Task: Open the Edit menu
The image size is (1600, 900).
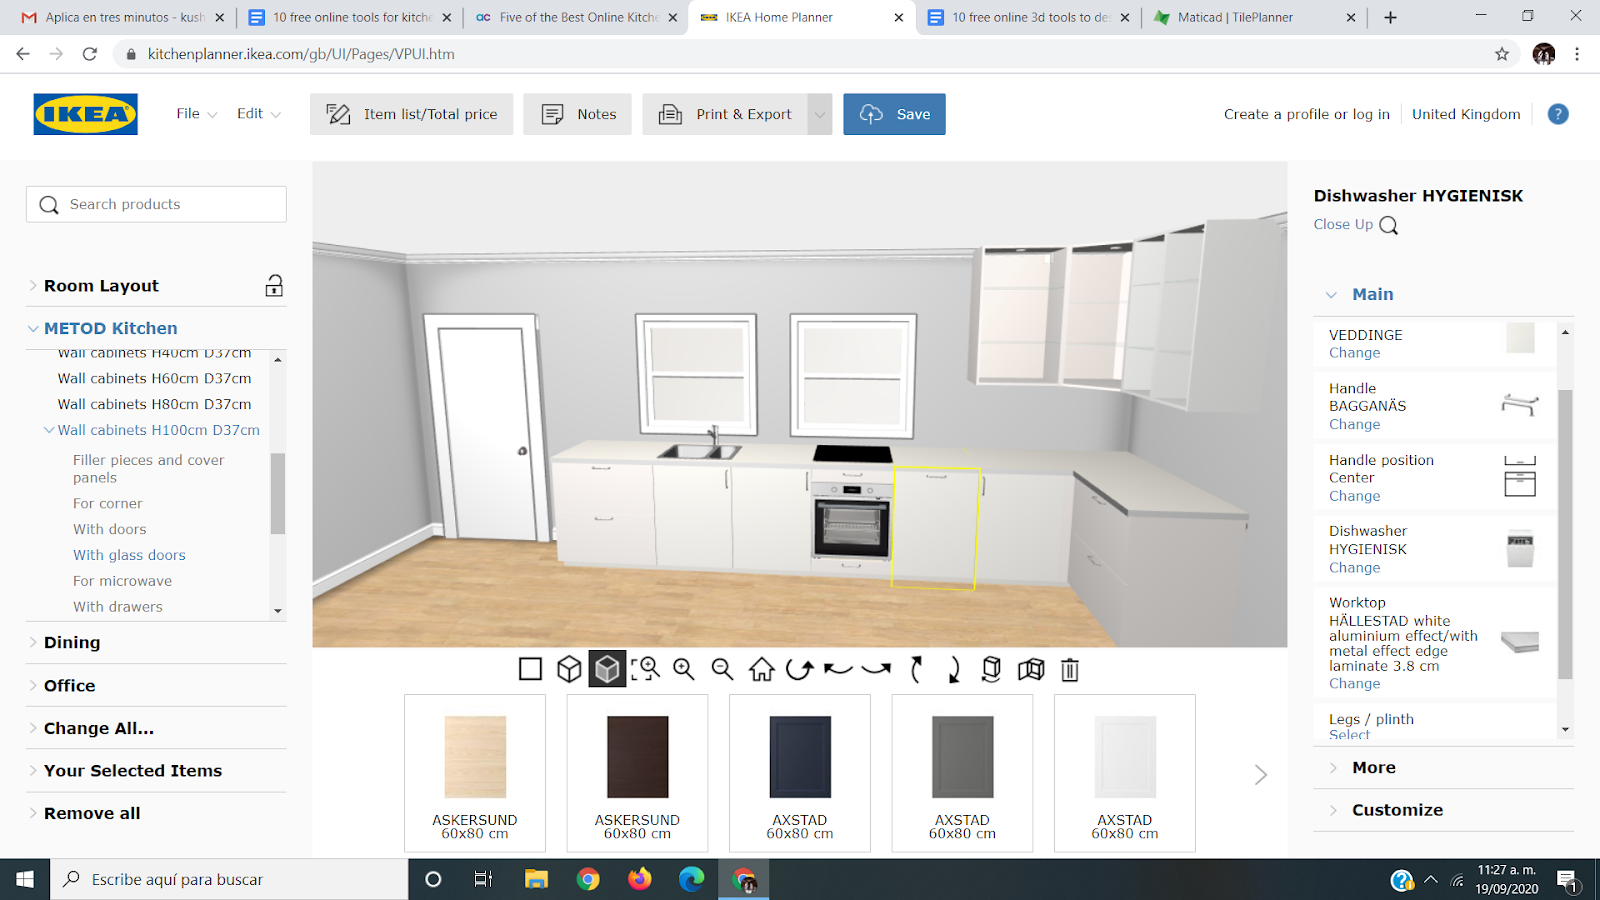Action: pos(258,114)
